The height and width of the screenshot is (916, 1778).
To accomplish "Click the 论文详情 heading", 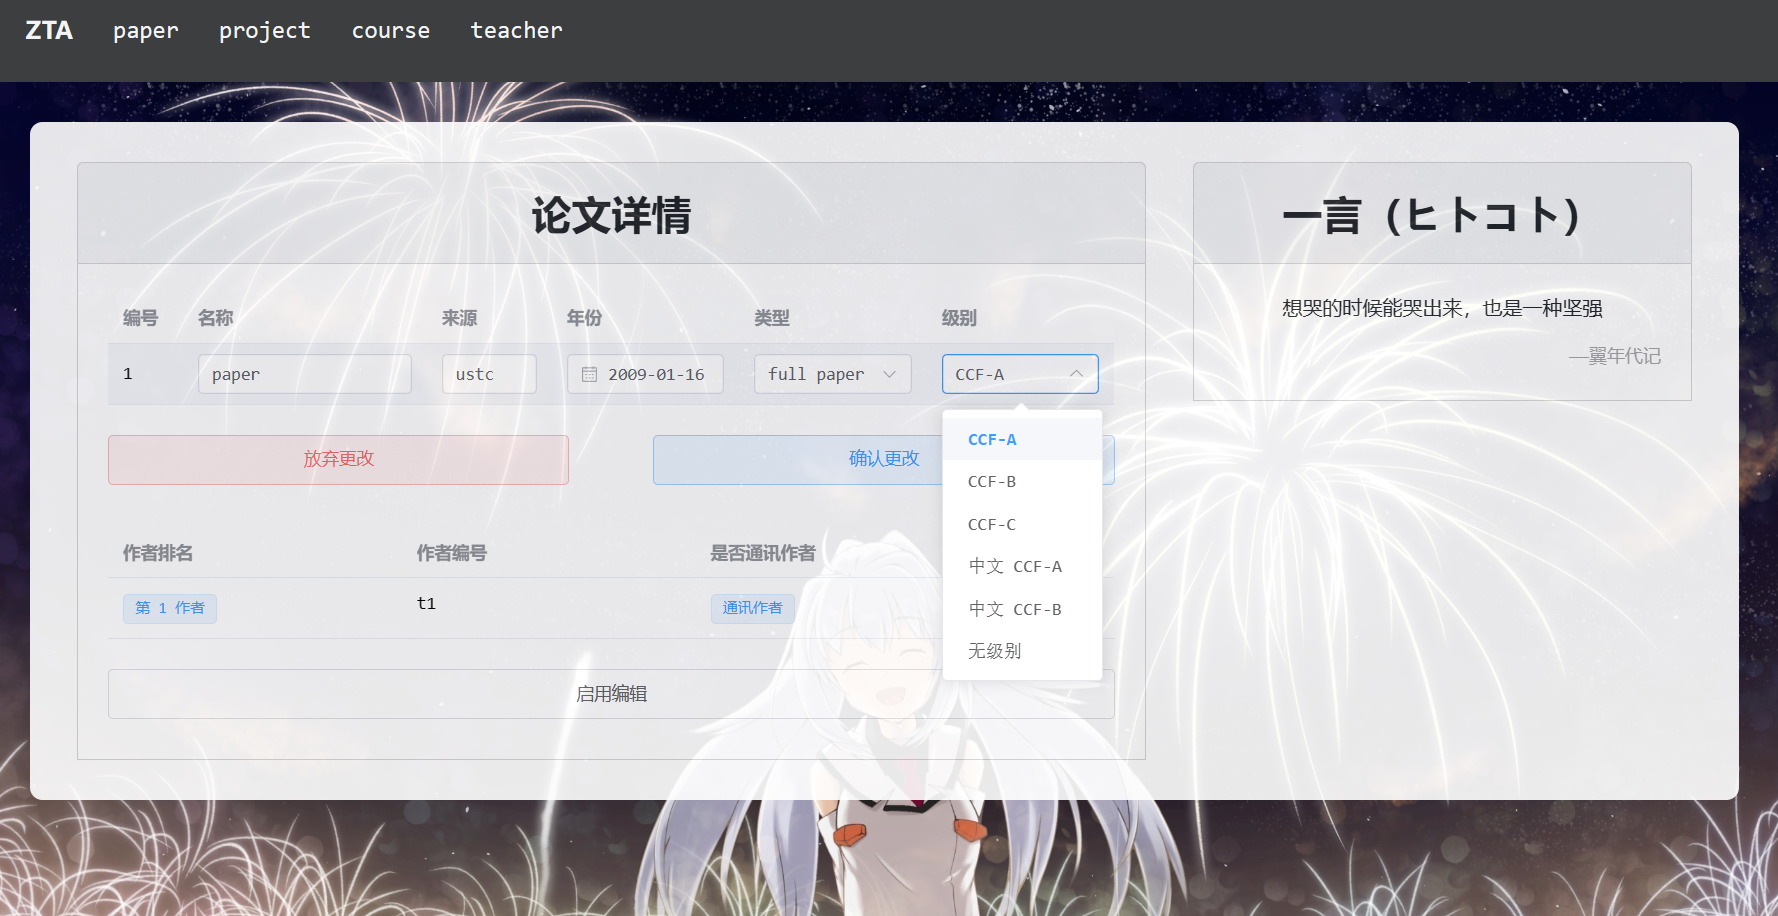I will pos(611,215).
